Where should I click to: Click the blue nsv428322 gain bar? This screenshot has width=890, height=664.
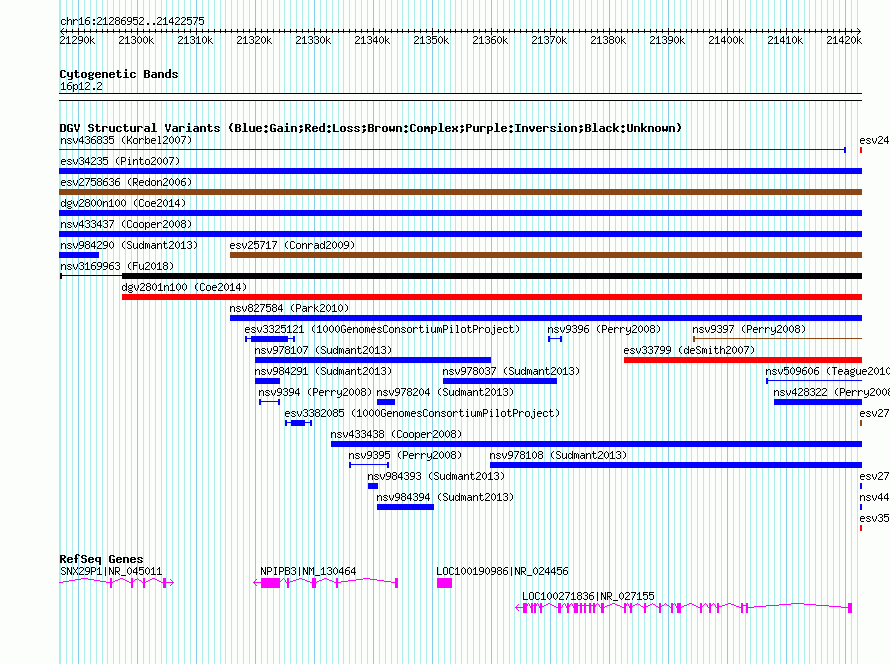click(818, 402)
